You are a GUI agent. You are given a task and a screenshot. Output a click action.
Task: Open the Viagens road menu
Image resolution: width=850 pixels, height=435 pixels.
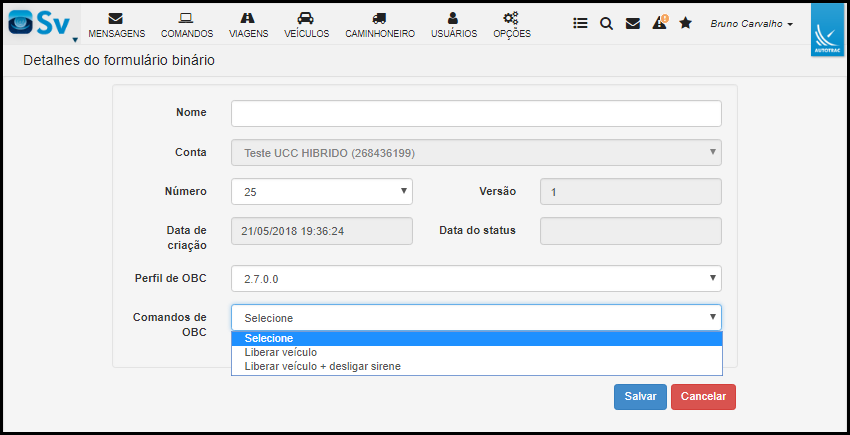pos(248,24)
